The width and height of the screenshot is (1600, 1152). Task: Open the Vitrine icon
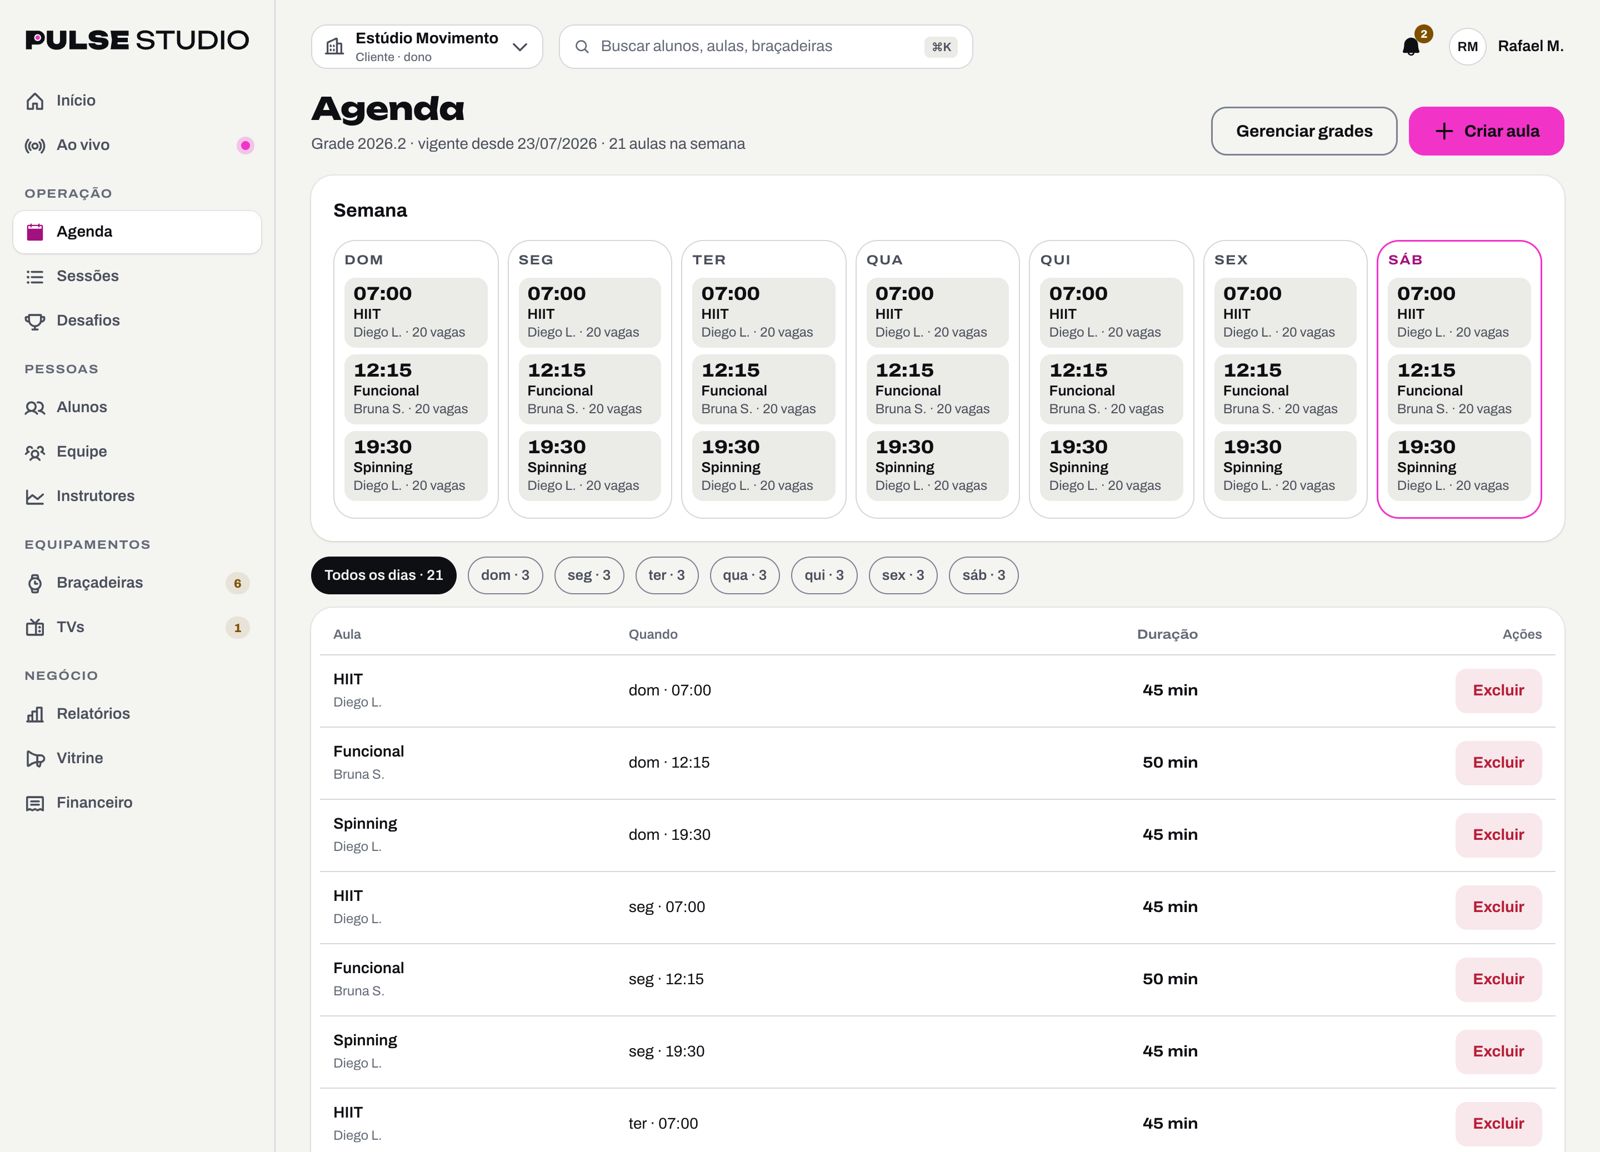(x=35, y=759)
